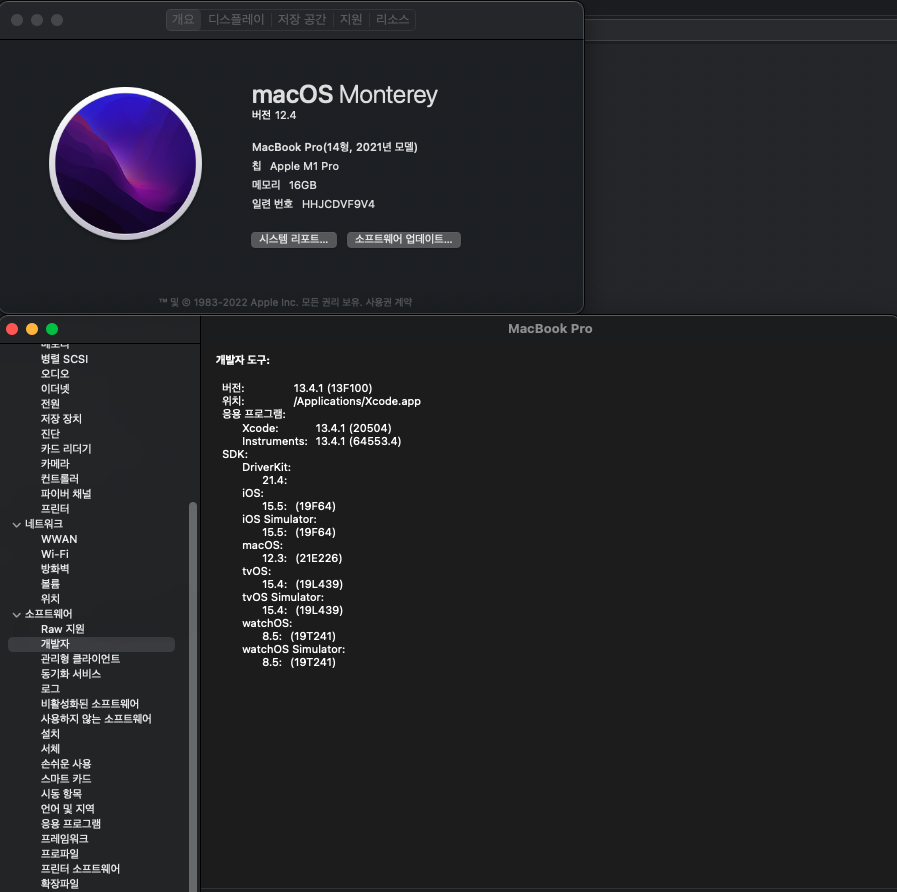The height and width of the screenshot is (892, 897).
Task: Switch to the 개요 tab
Action: click(183, 19)
